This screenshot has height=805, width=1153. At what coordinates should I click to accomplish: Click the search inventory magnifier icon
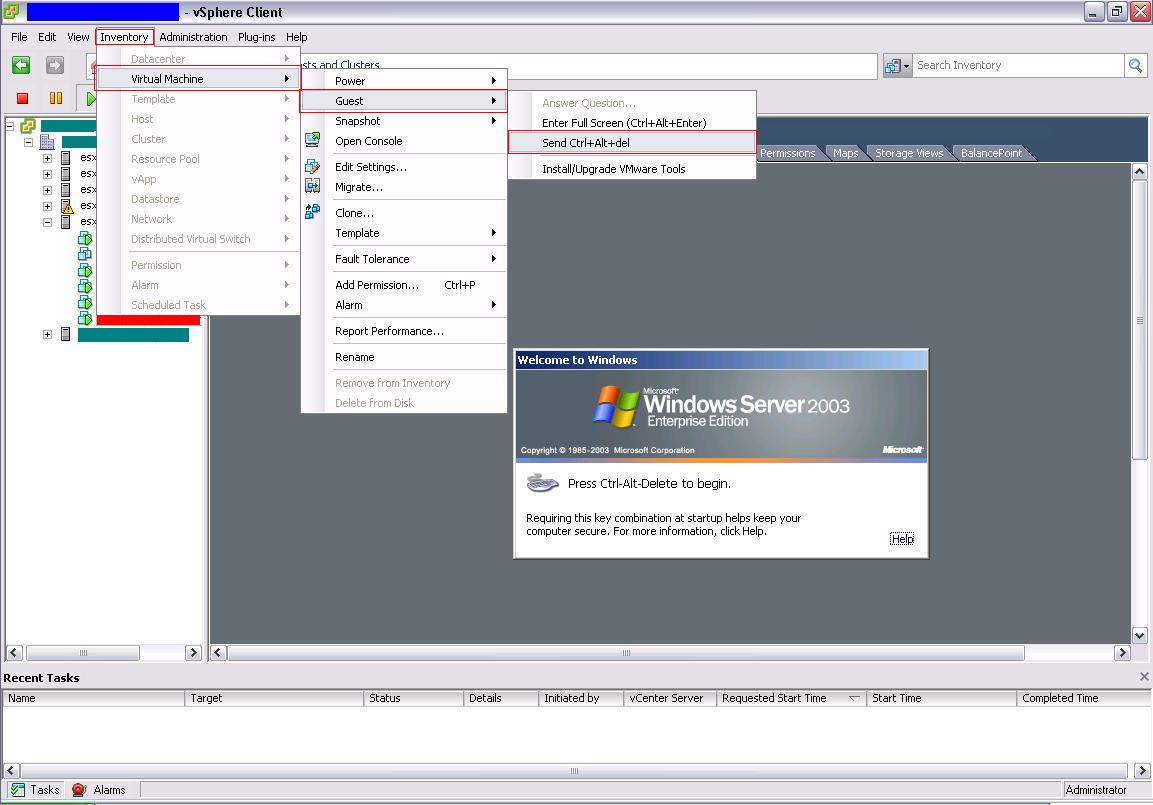click(x=1135, y=65)
